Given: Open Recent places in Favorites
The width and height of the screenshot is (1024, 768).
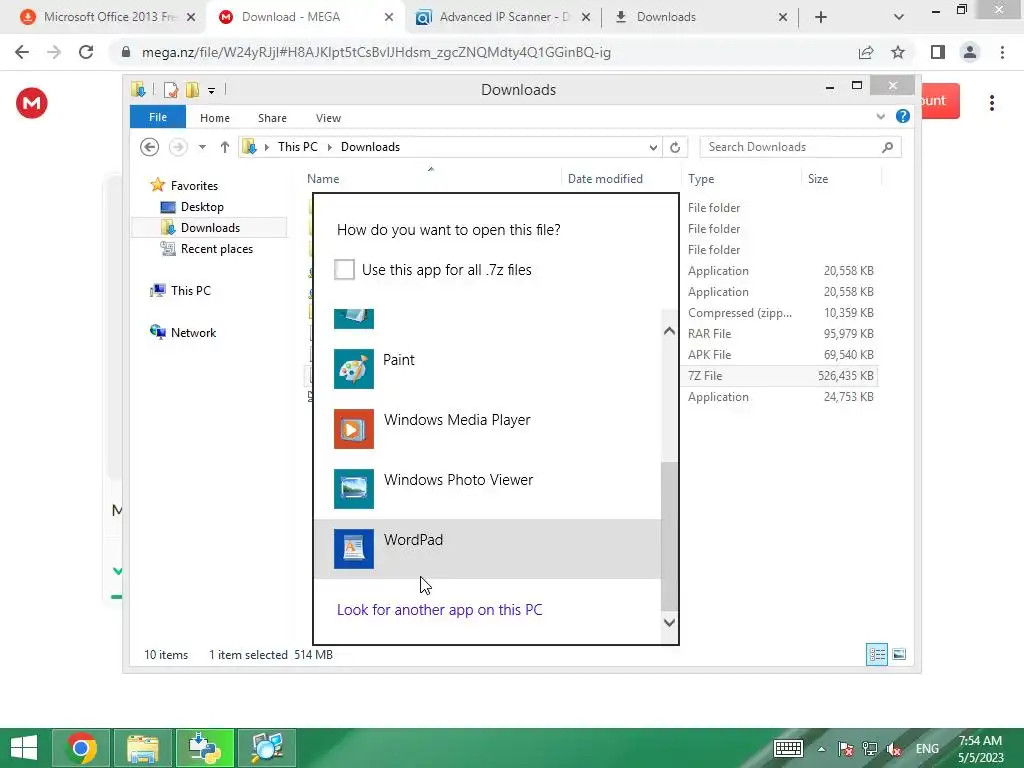Looking at the screenshot, I should (216, 249).
